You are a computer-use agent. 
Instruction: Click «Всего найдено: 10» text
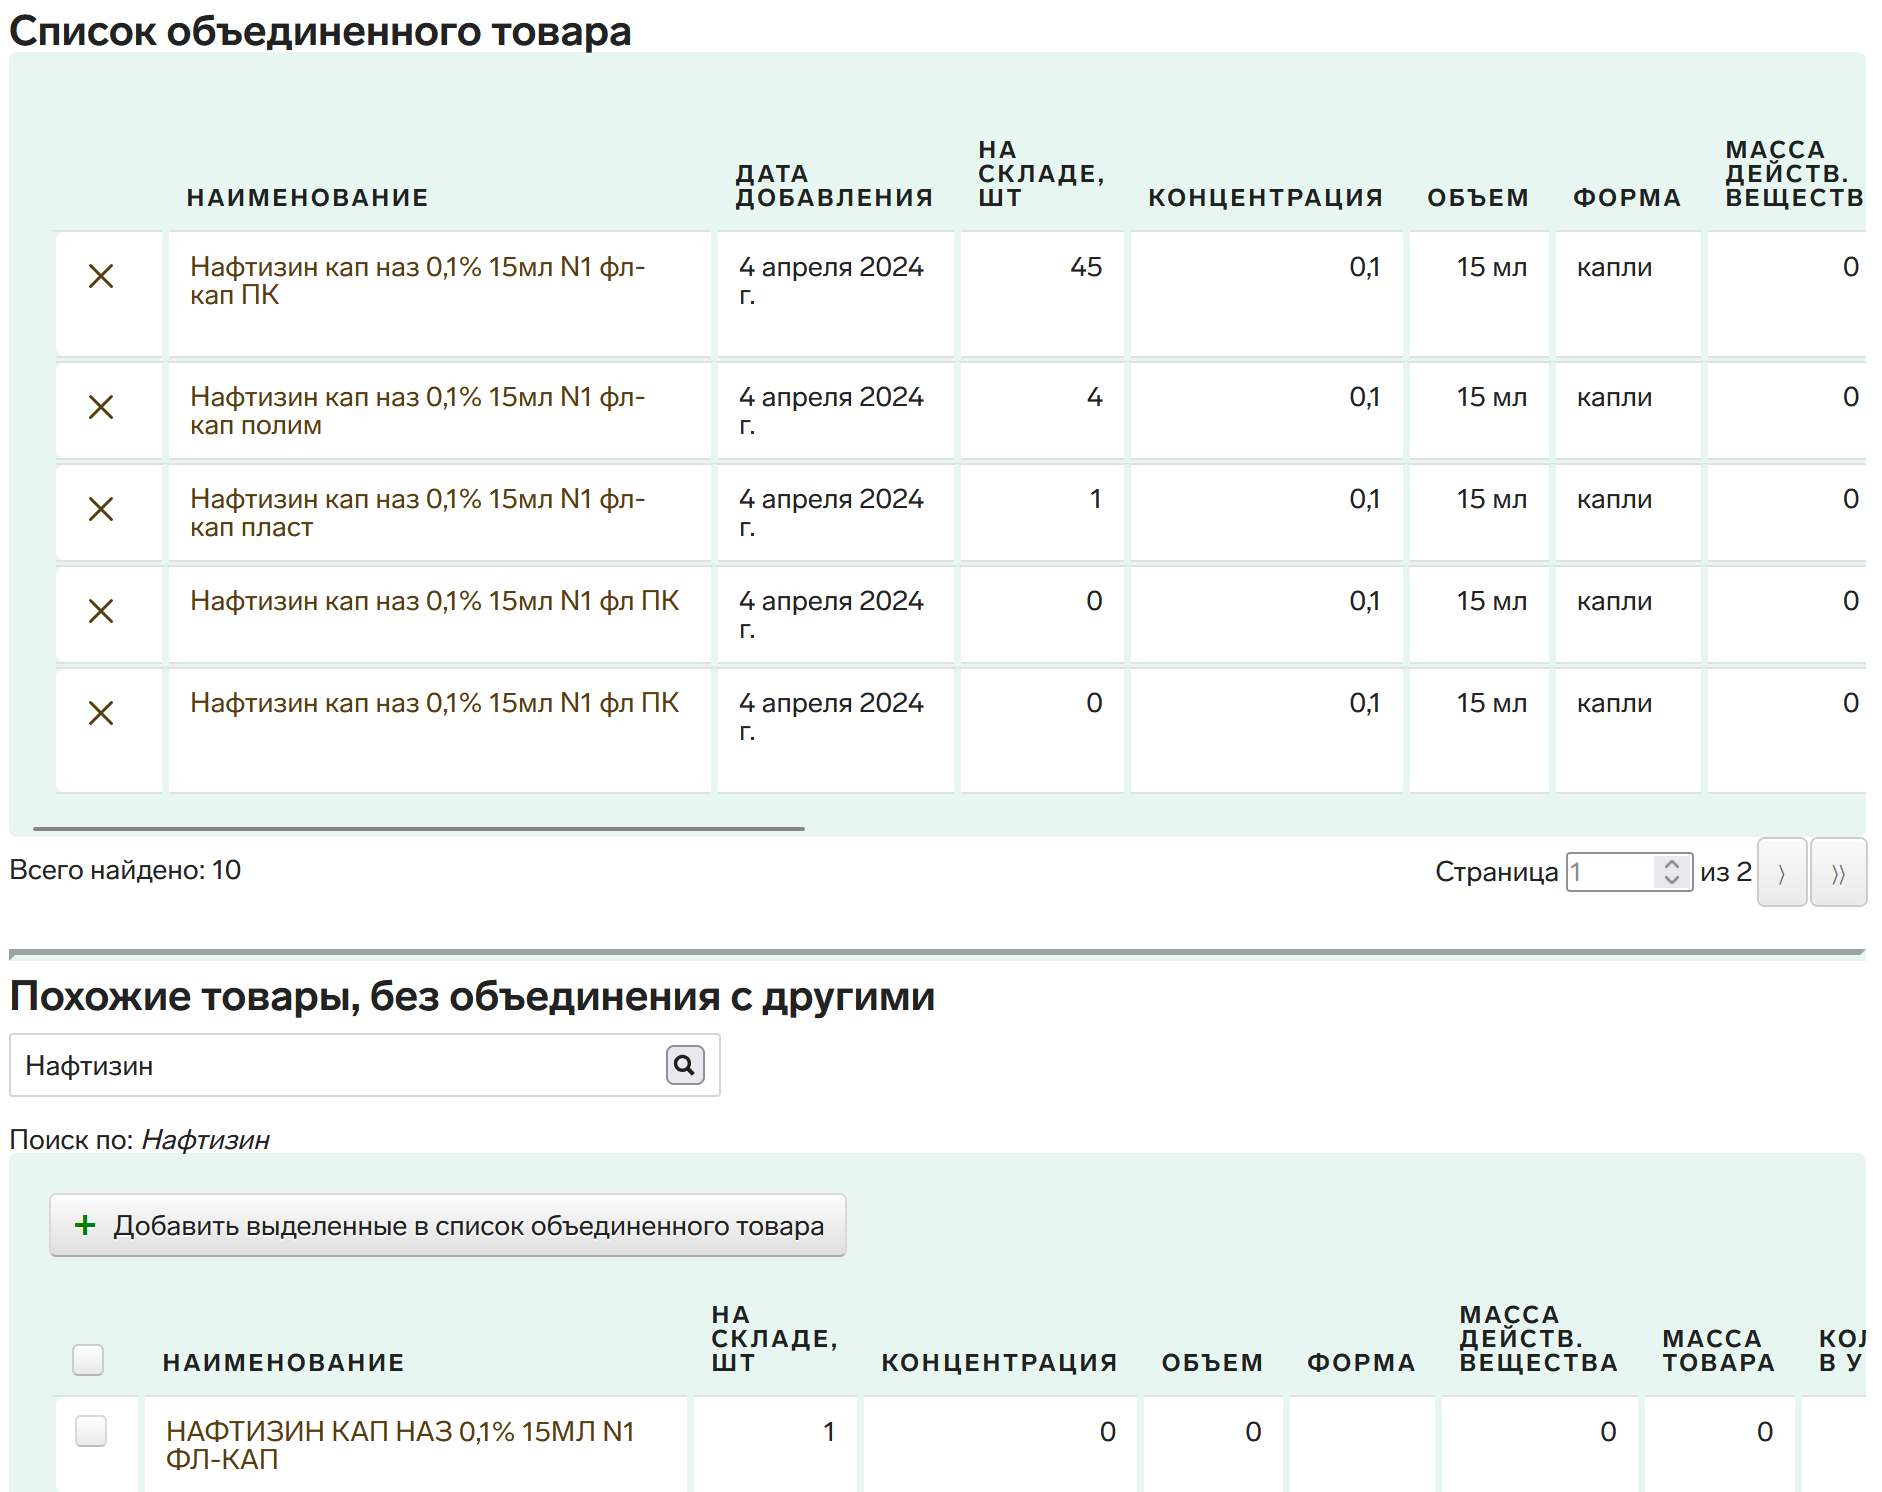pos(125,870)
